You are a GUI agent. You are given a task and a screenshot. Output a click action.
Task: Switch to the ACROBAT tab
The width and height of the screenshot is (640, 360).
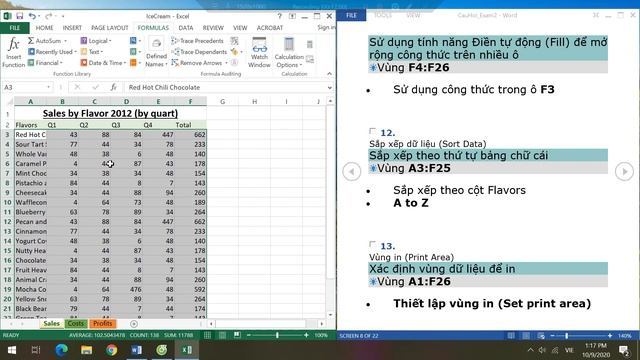270,28
